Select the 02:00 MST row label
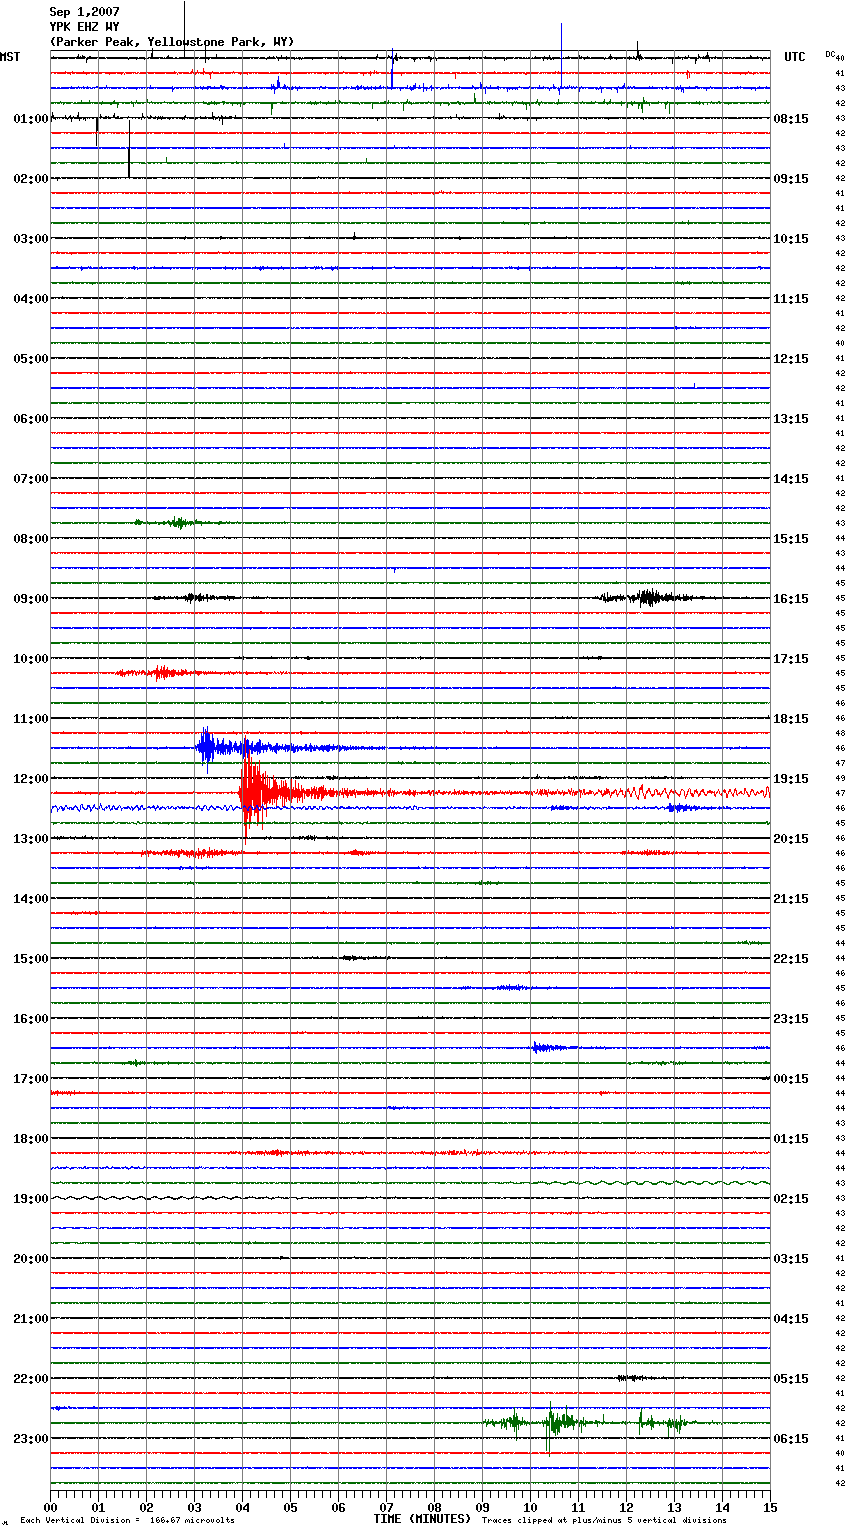850x1534 pixels. (31, 179)
